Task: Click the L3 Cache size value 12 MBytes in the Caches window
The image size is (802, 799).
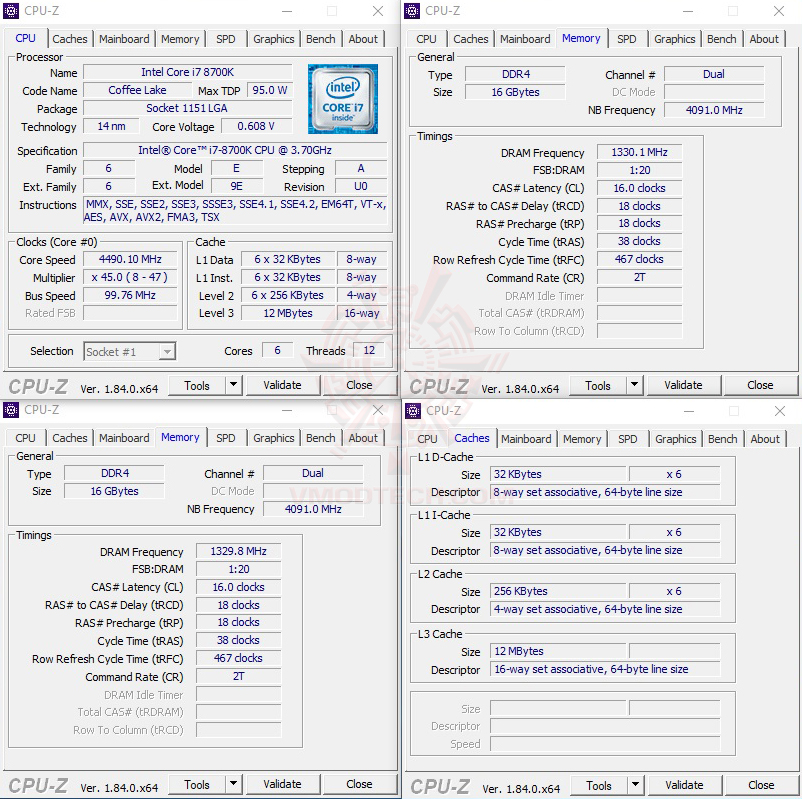Action: (558, 651)
